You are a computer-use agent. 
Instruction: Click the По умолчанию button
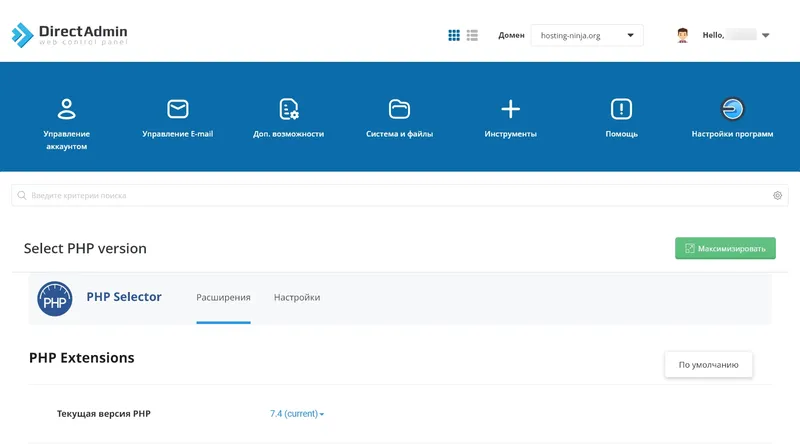click(708, 364)
